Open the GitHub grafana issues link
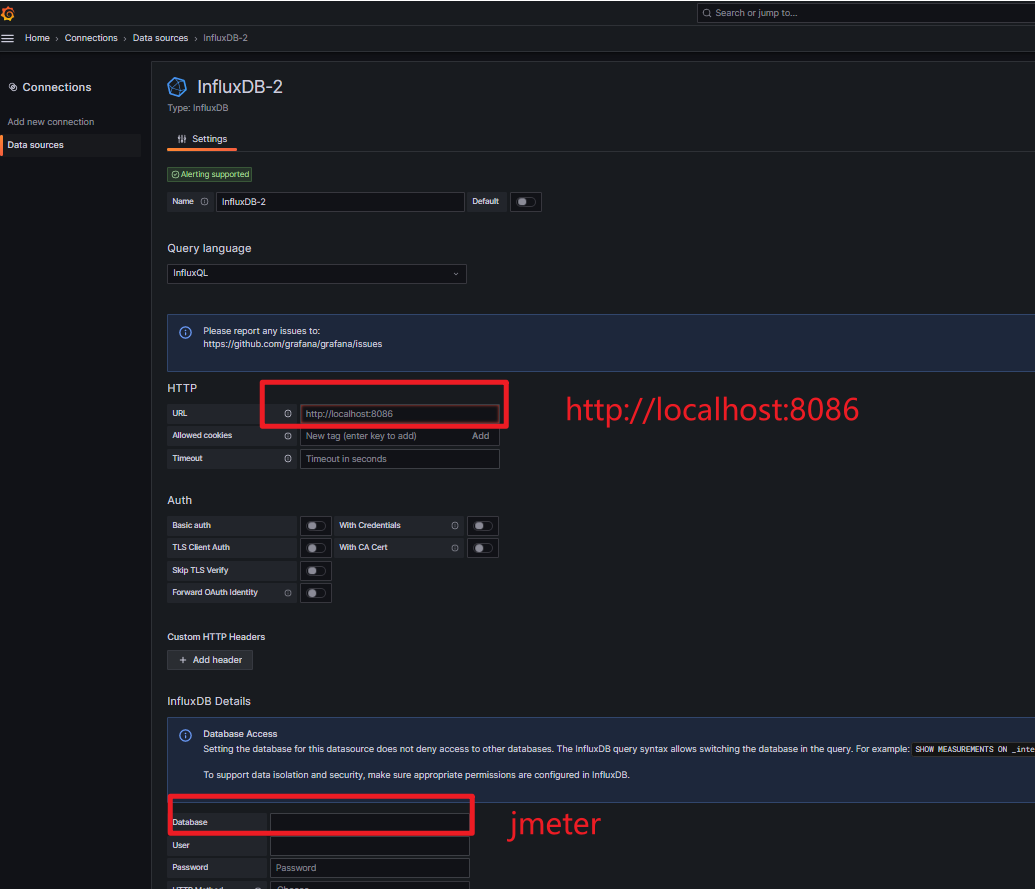This screenshot has height=889, width=1035. [x=292, y=344]
